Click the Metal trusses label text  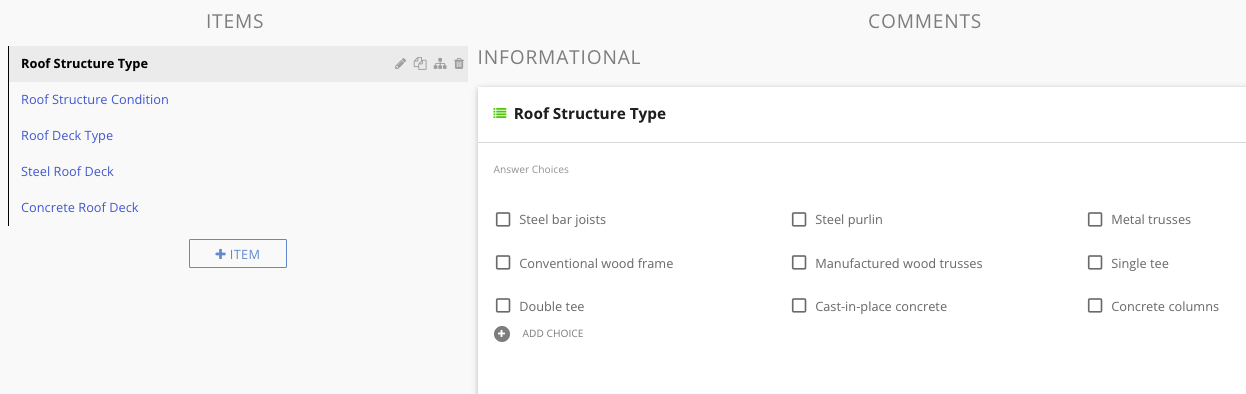tap(1151, 220)
